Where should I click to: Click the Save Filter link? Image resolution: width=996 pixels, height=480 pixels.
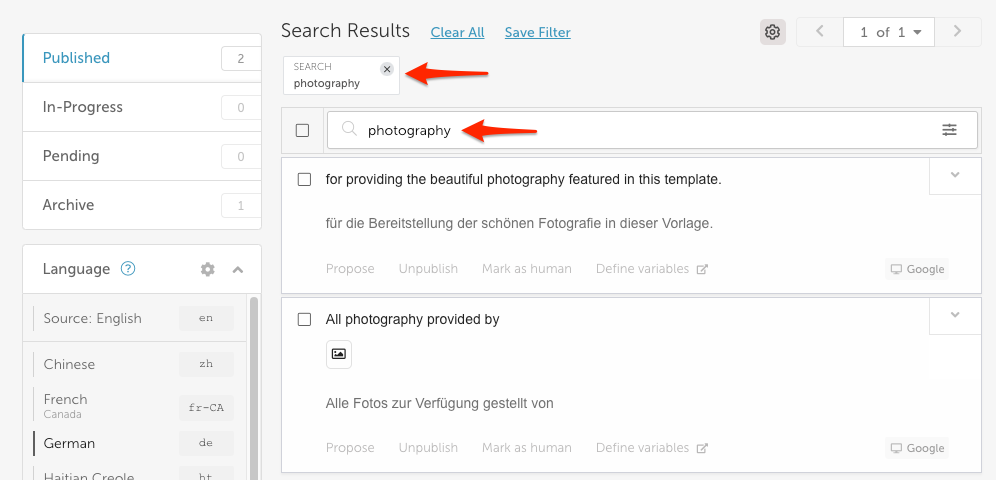coord(537,32)
